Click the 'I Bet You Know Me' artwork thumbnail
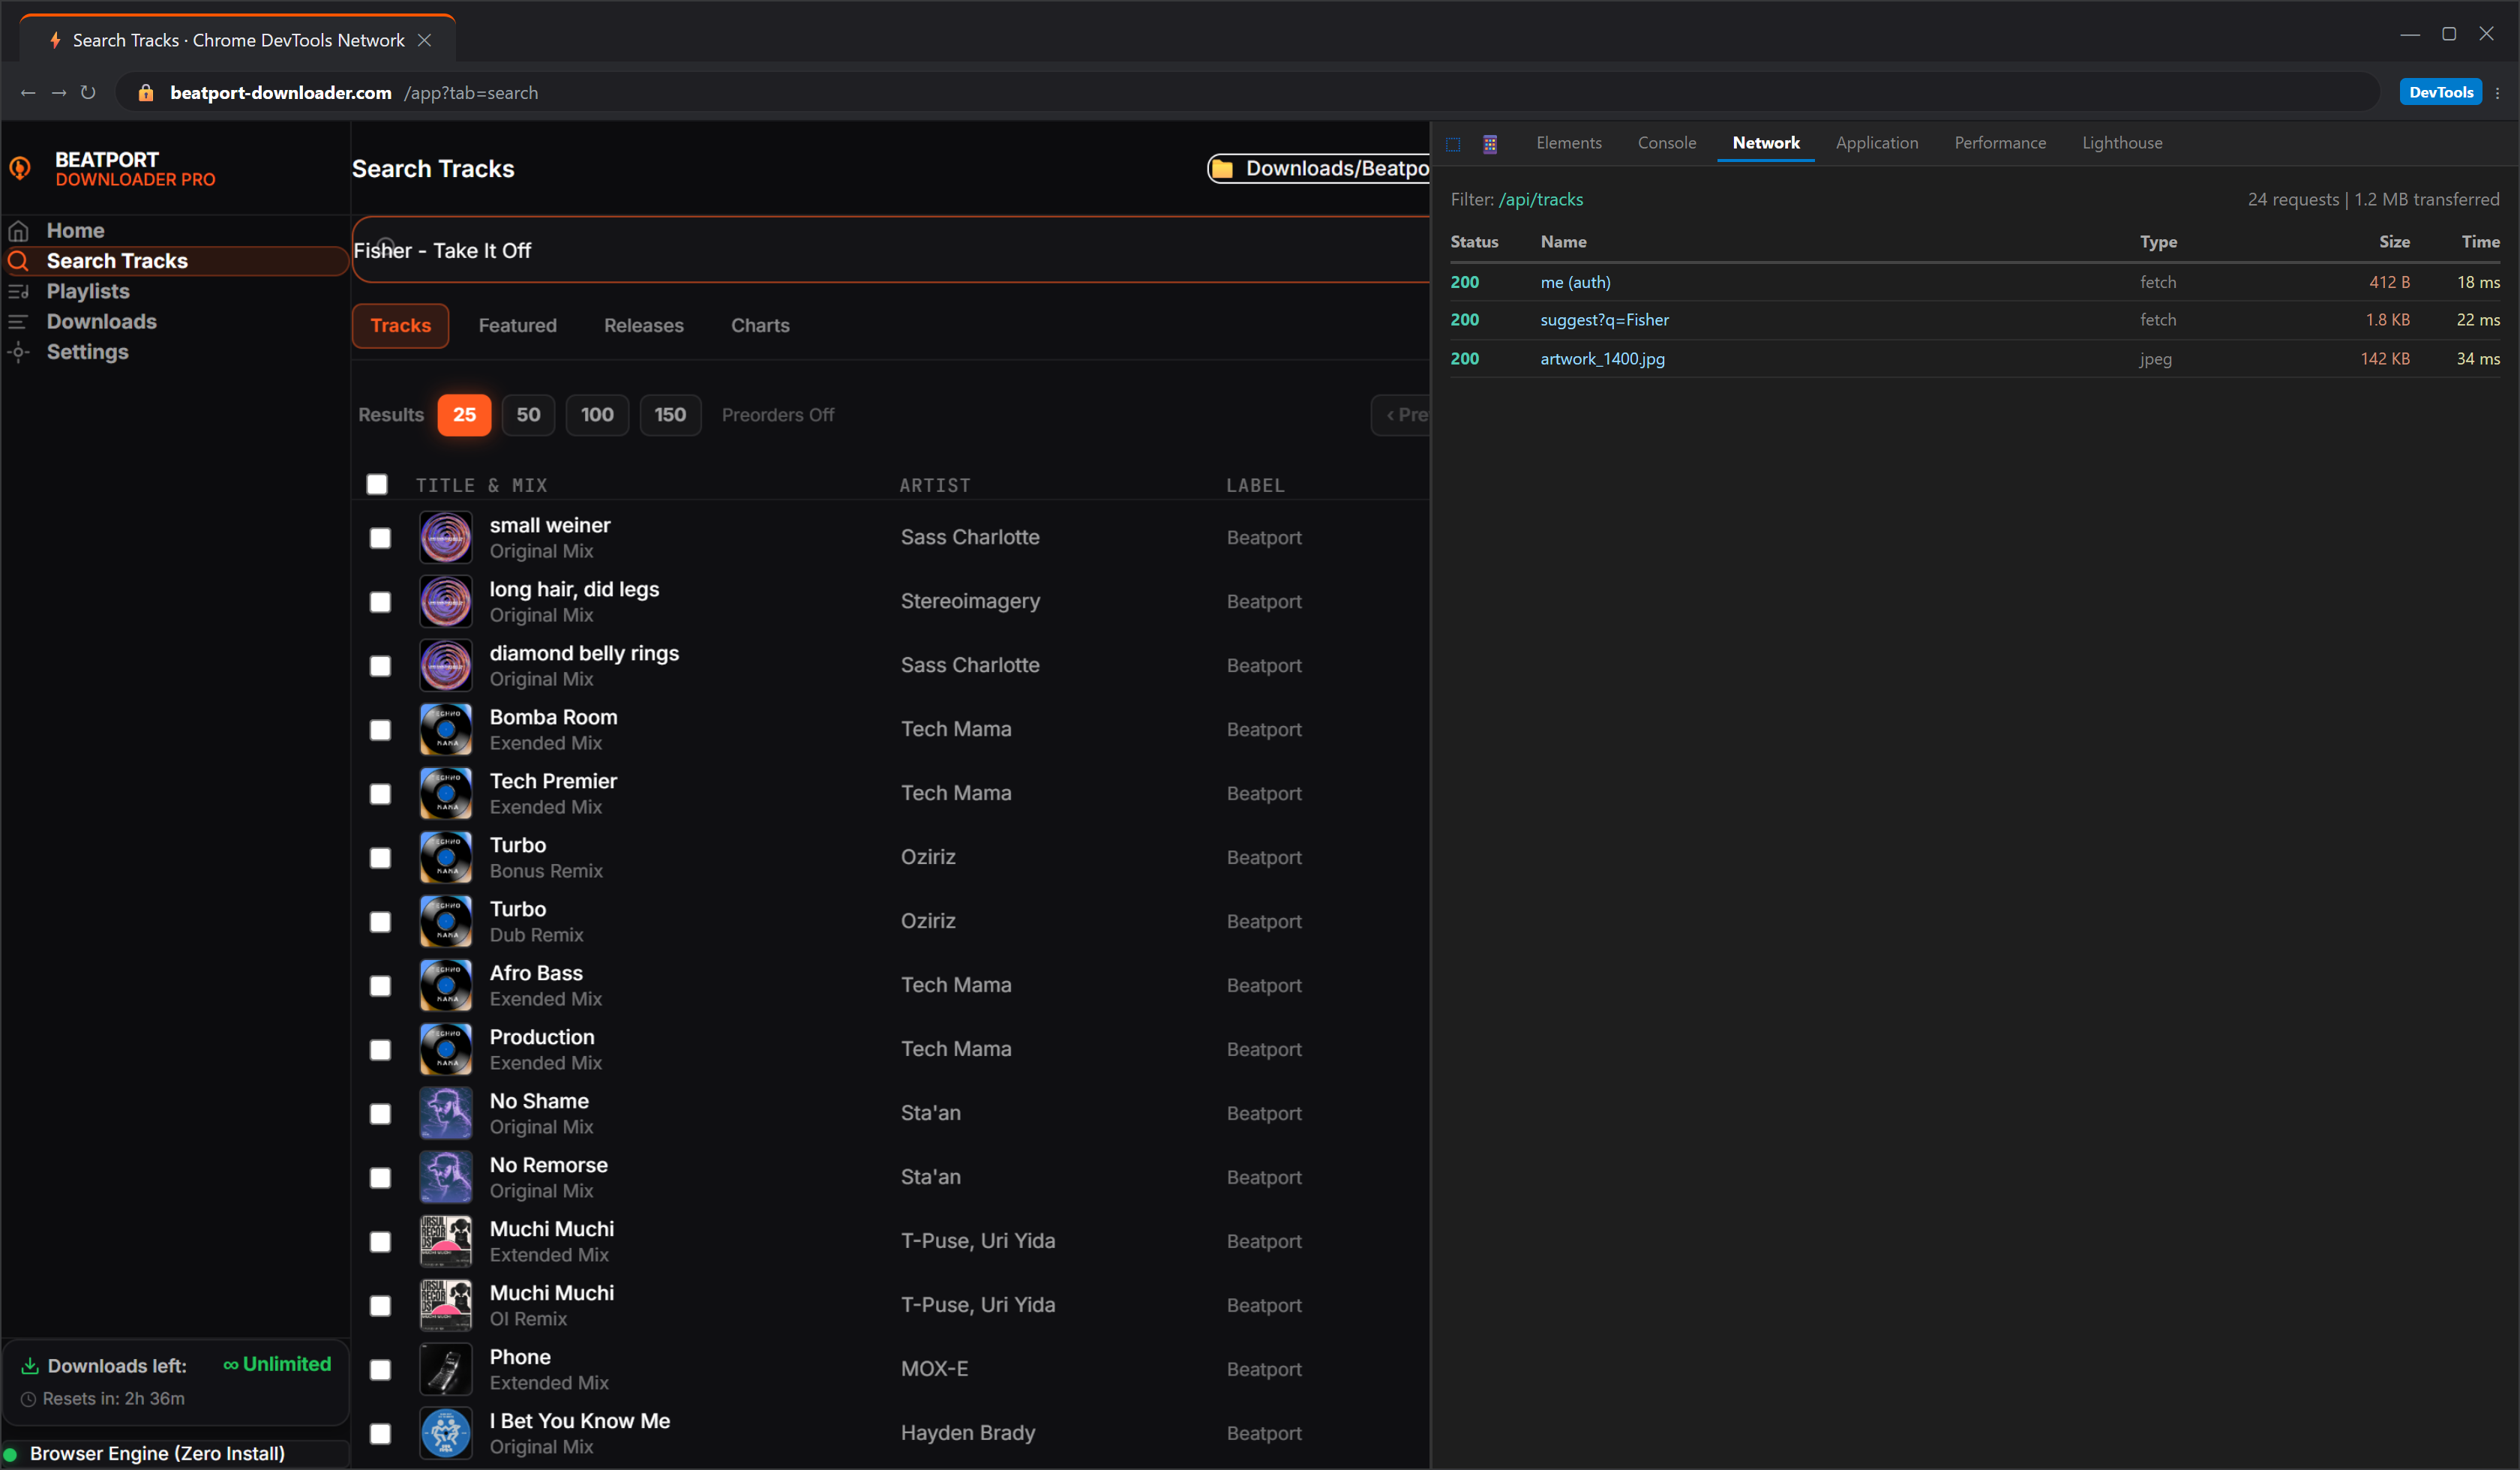The image size is (2520, 1470). pyautogui.click(x=446, y=1434)
